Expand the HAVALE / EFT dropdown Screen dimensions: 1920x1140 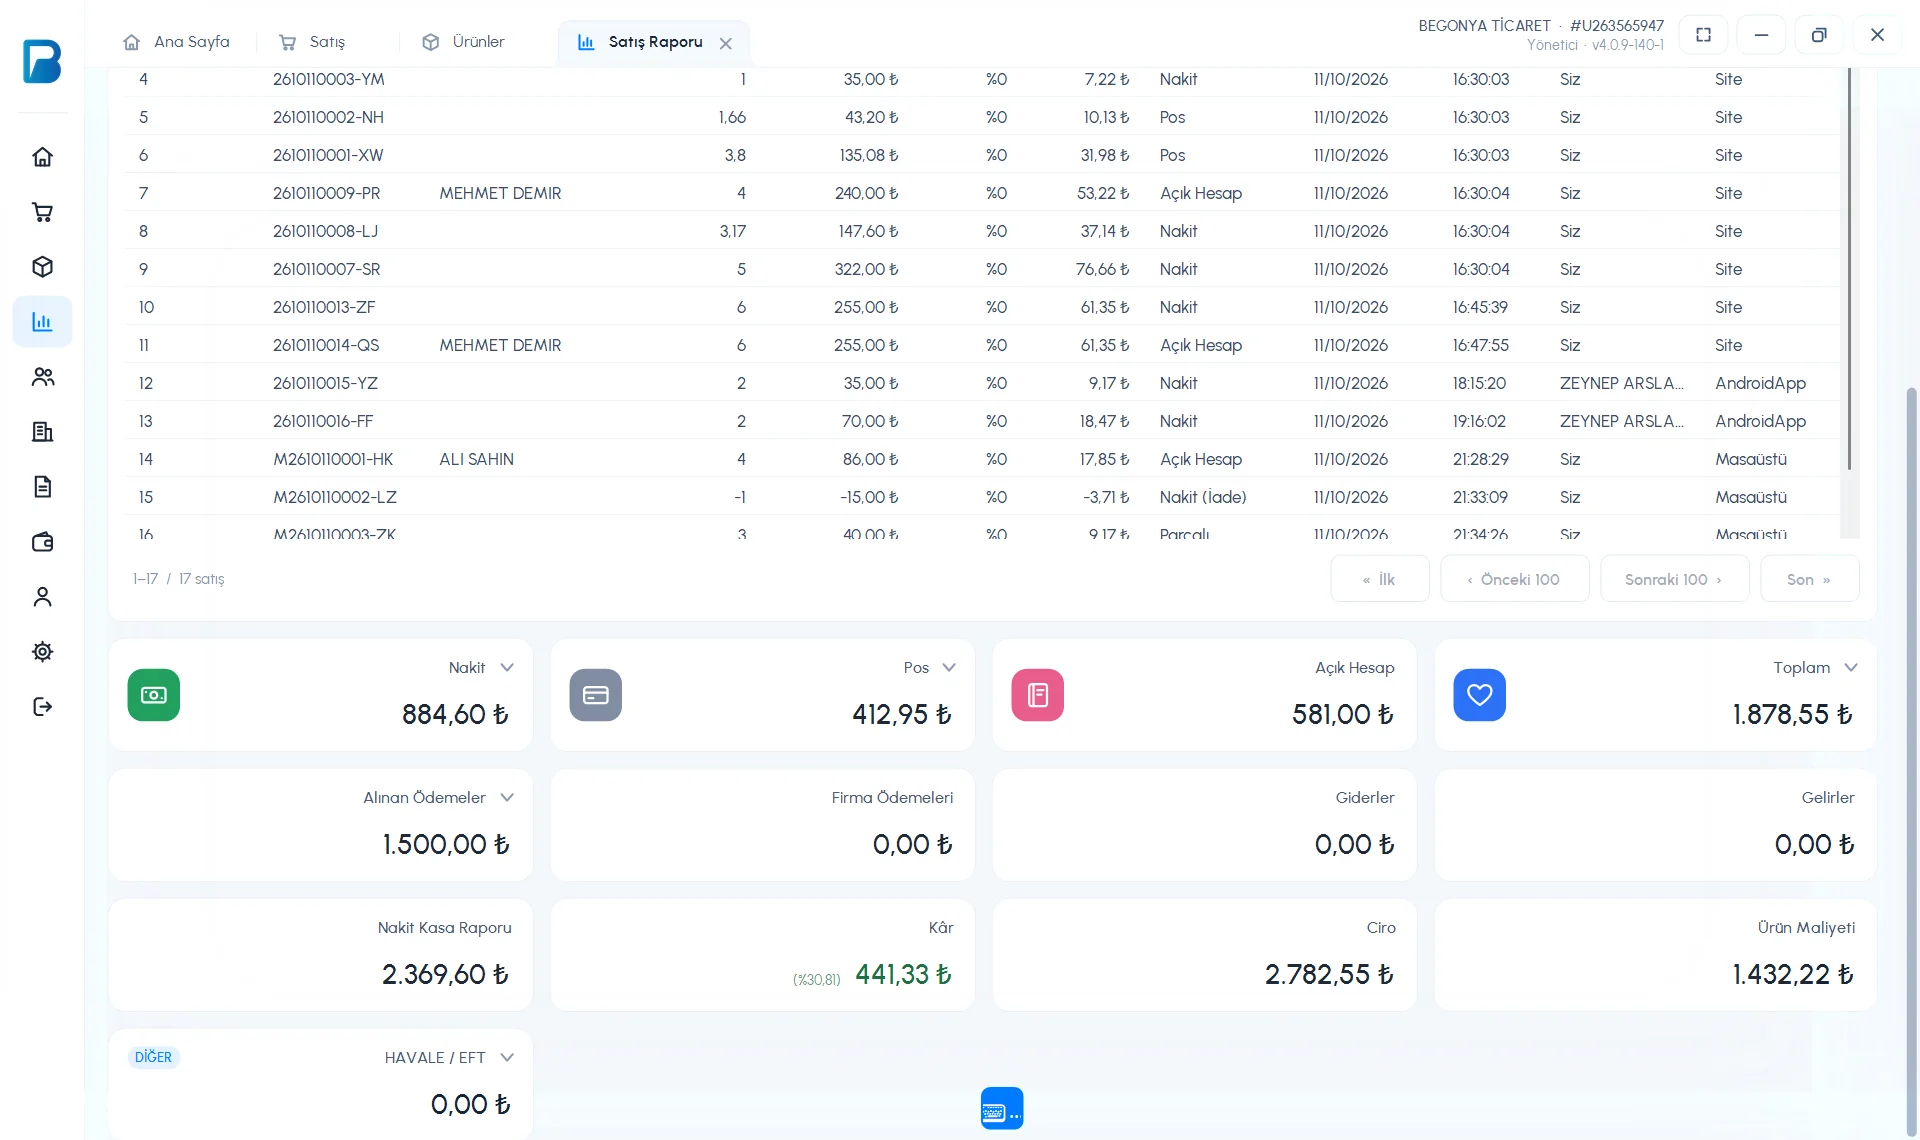coord(507,1058)
